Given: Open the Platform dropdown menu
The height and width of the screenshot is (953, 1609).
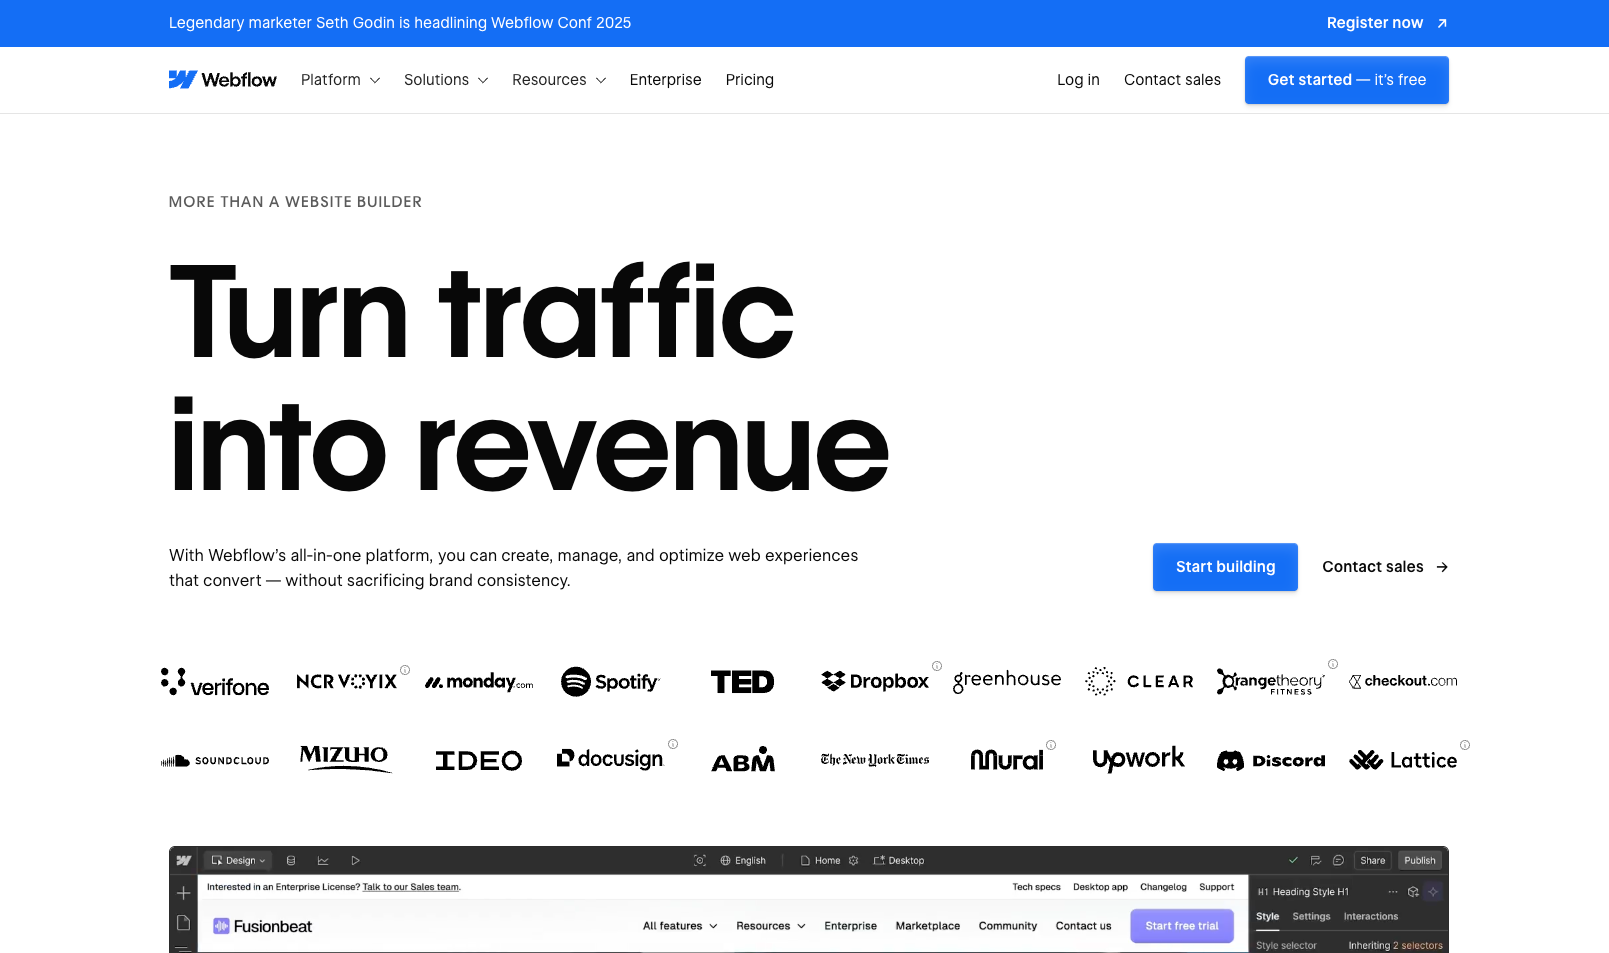Looking at the screenshot, I should click(x=340, y=80).
